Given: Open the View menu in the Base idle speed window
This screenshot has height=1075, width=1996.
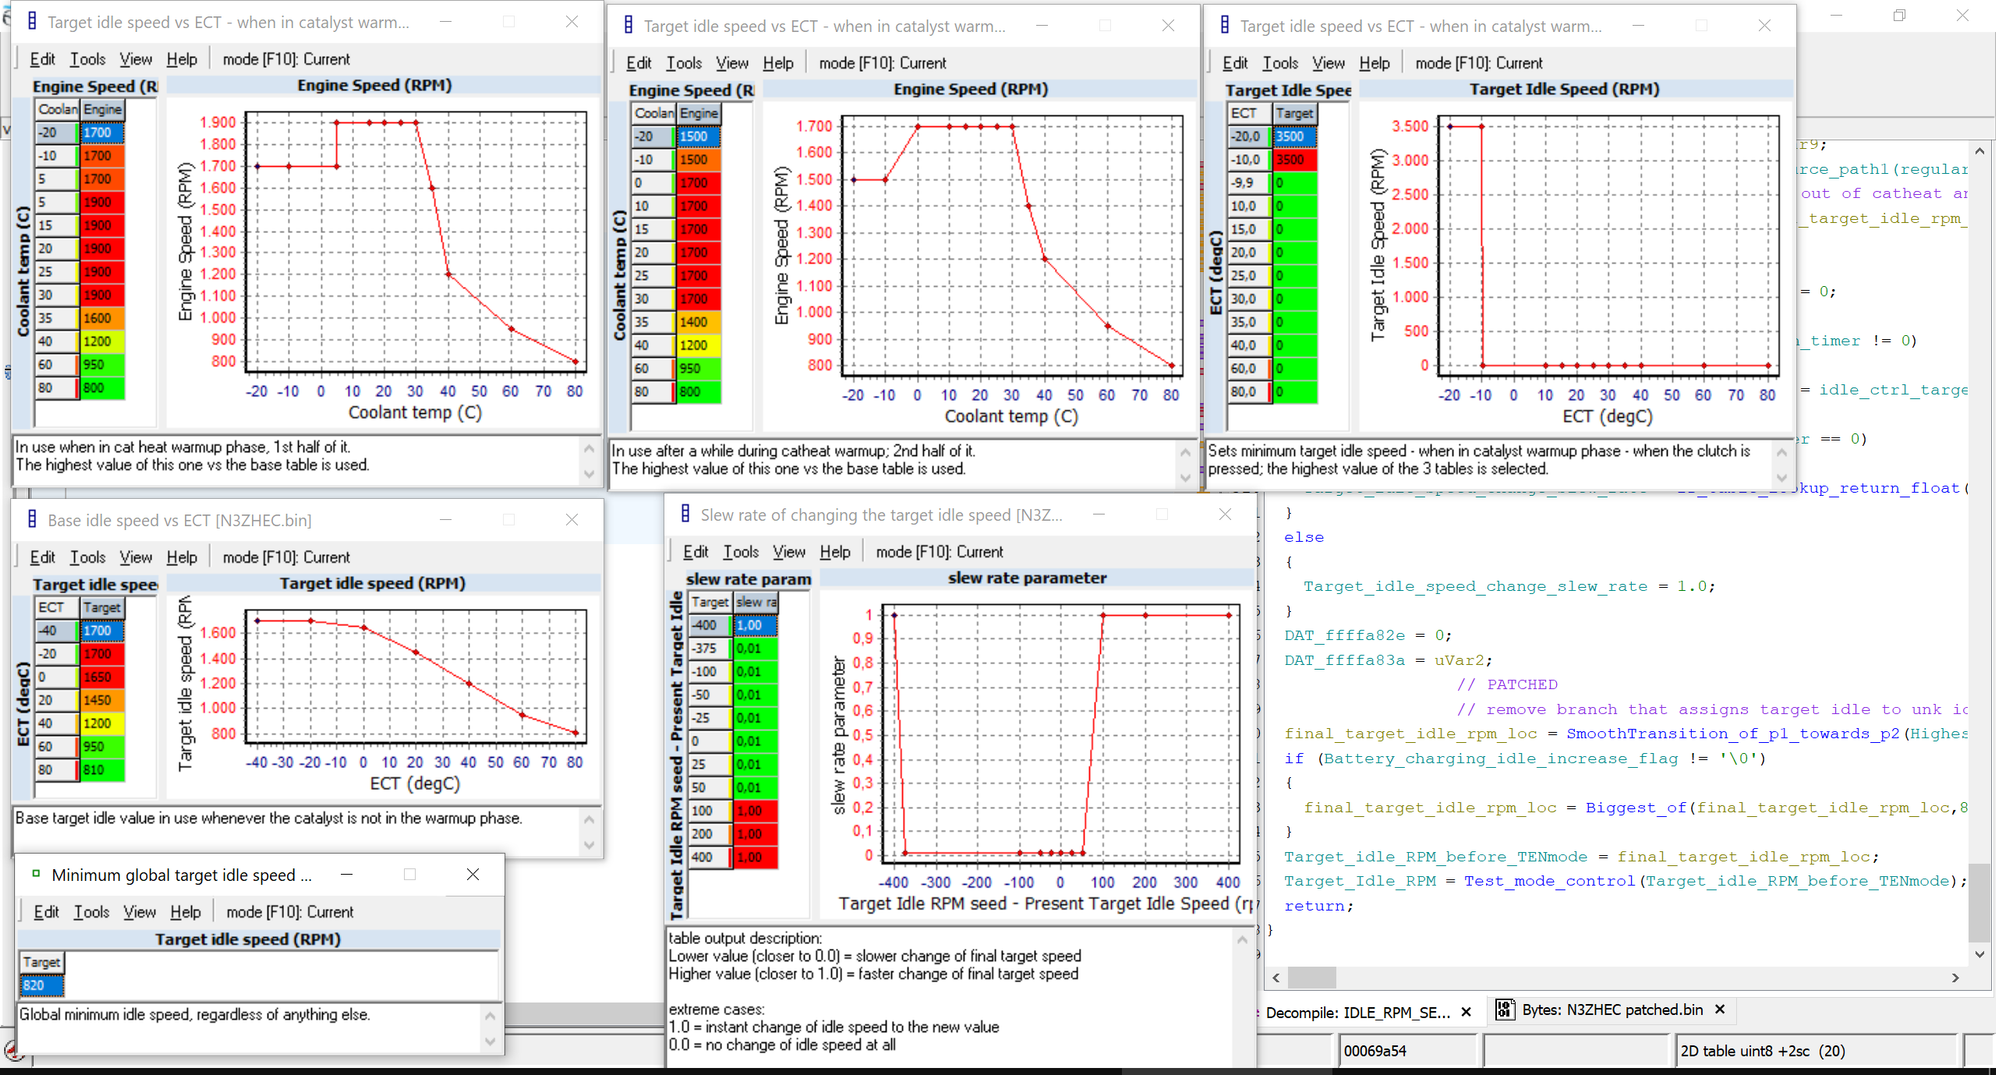Looking at the screenshot, I should (x=135, y=557).
